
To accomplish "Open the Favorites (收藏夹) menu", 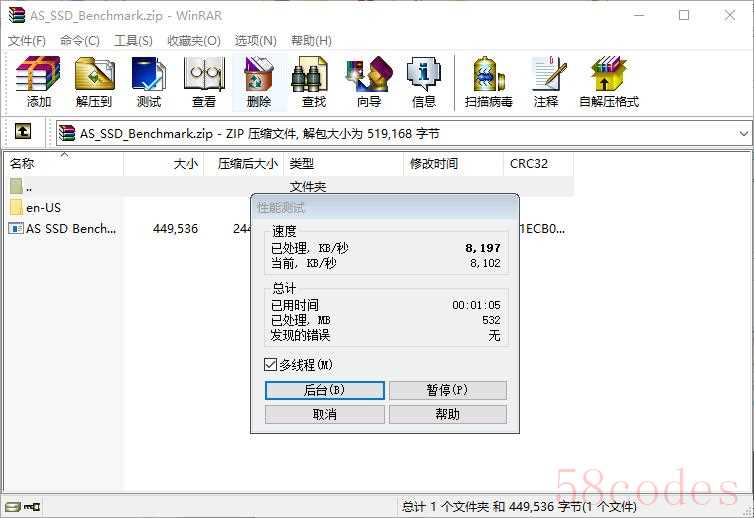I will 194,40.
